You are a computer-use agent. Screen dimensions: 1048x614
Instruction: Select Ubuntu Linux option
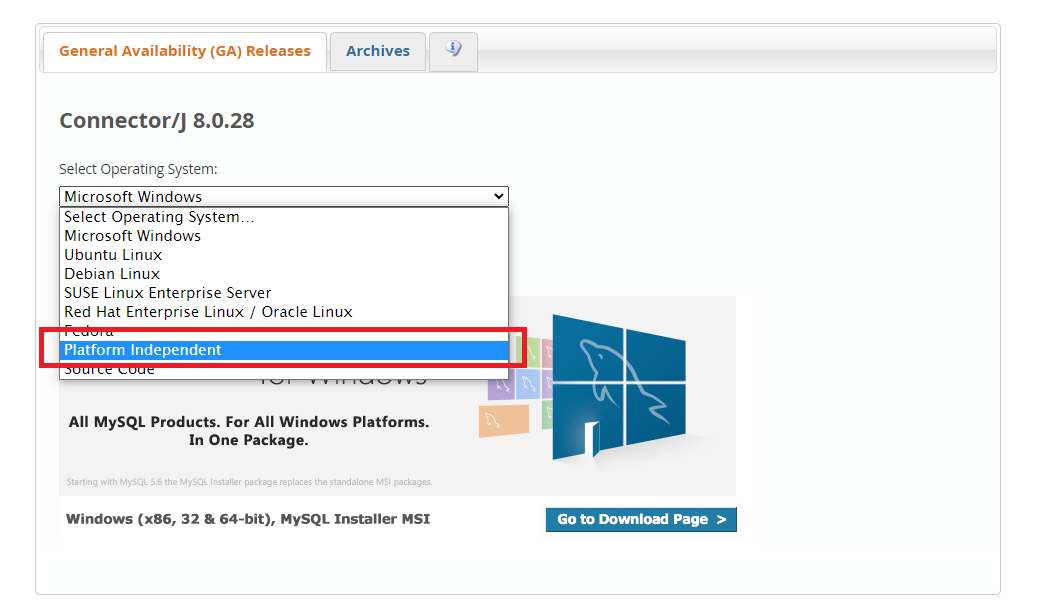tap(283, 255)
